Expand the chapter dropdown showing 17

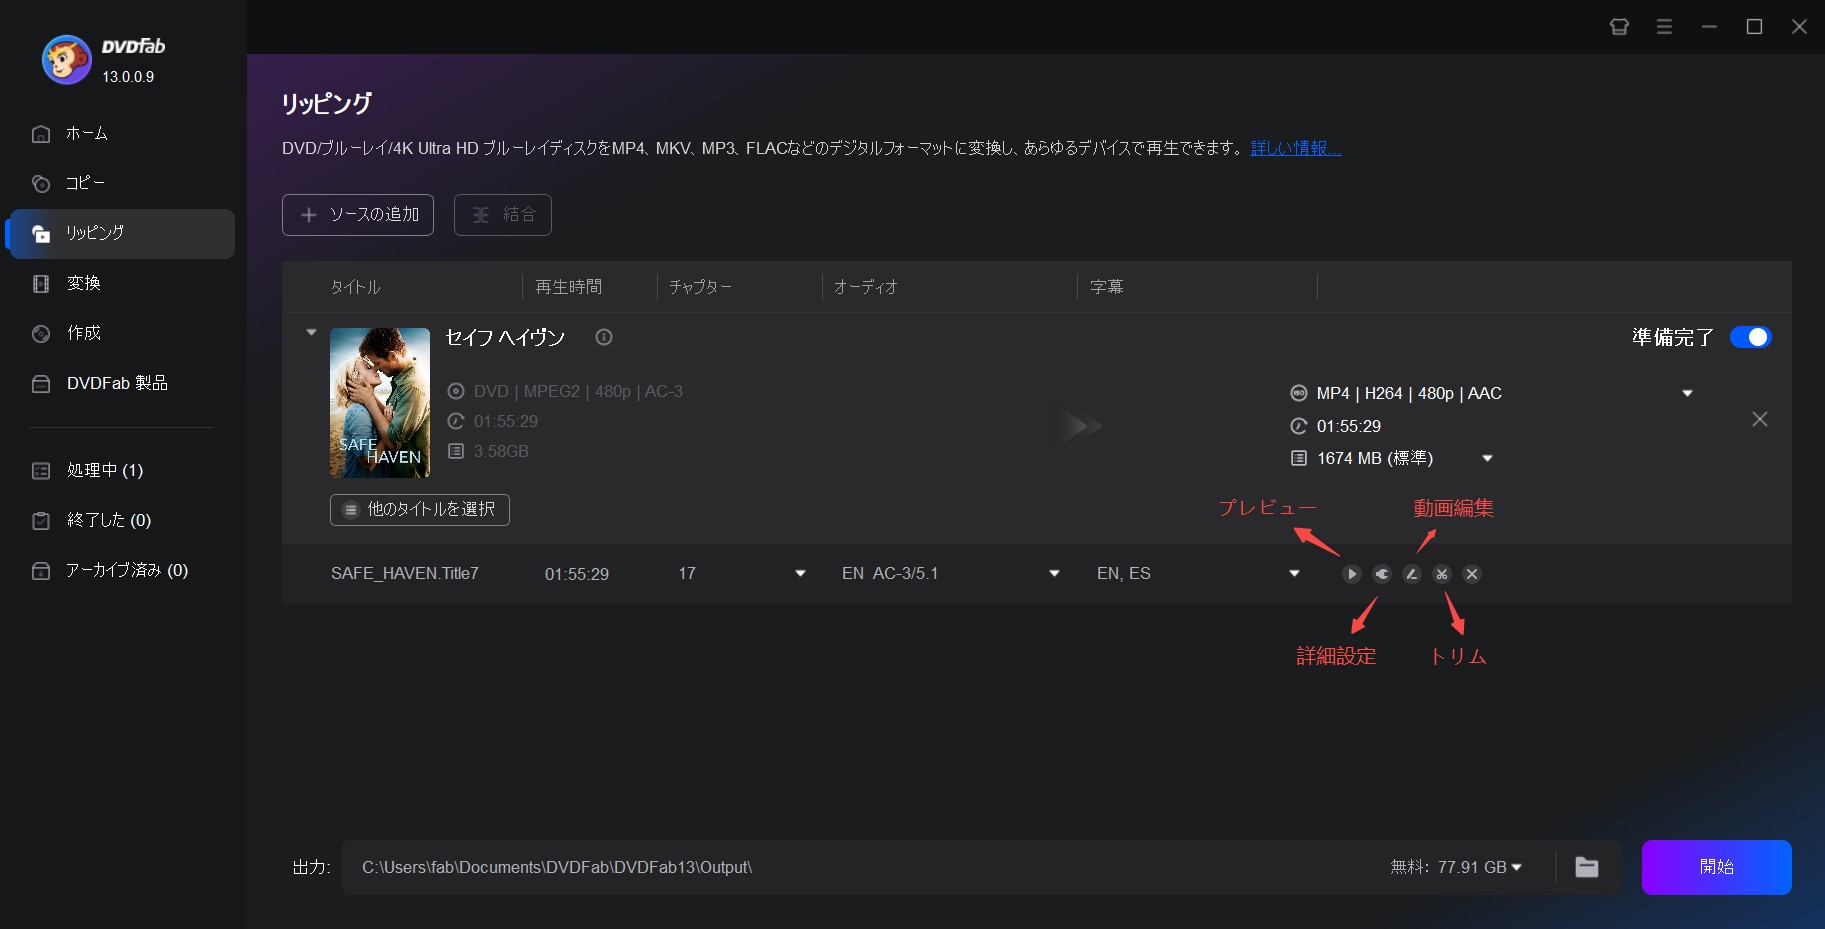(800, 573)
